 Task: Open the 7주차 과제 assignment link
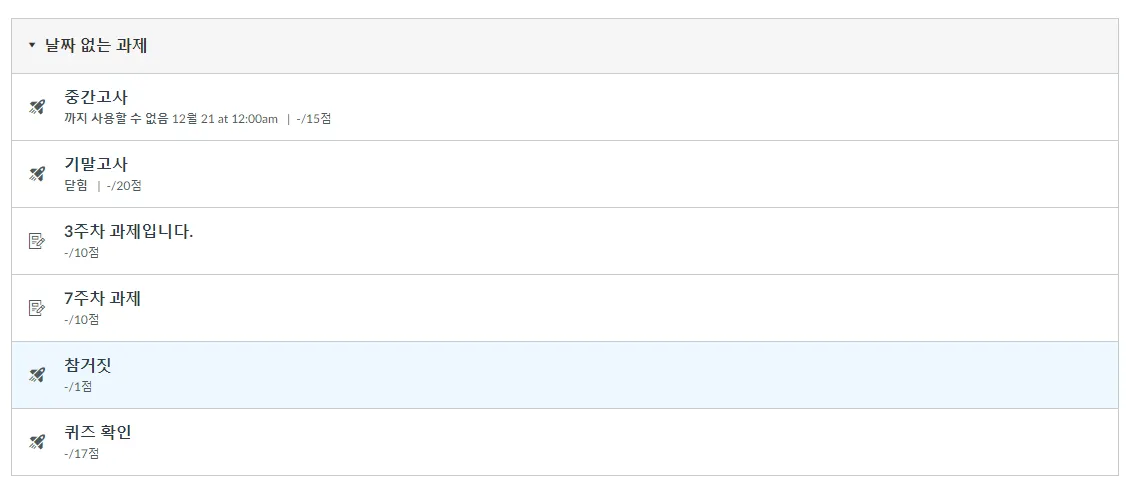pos(103,298)
